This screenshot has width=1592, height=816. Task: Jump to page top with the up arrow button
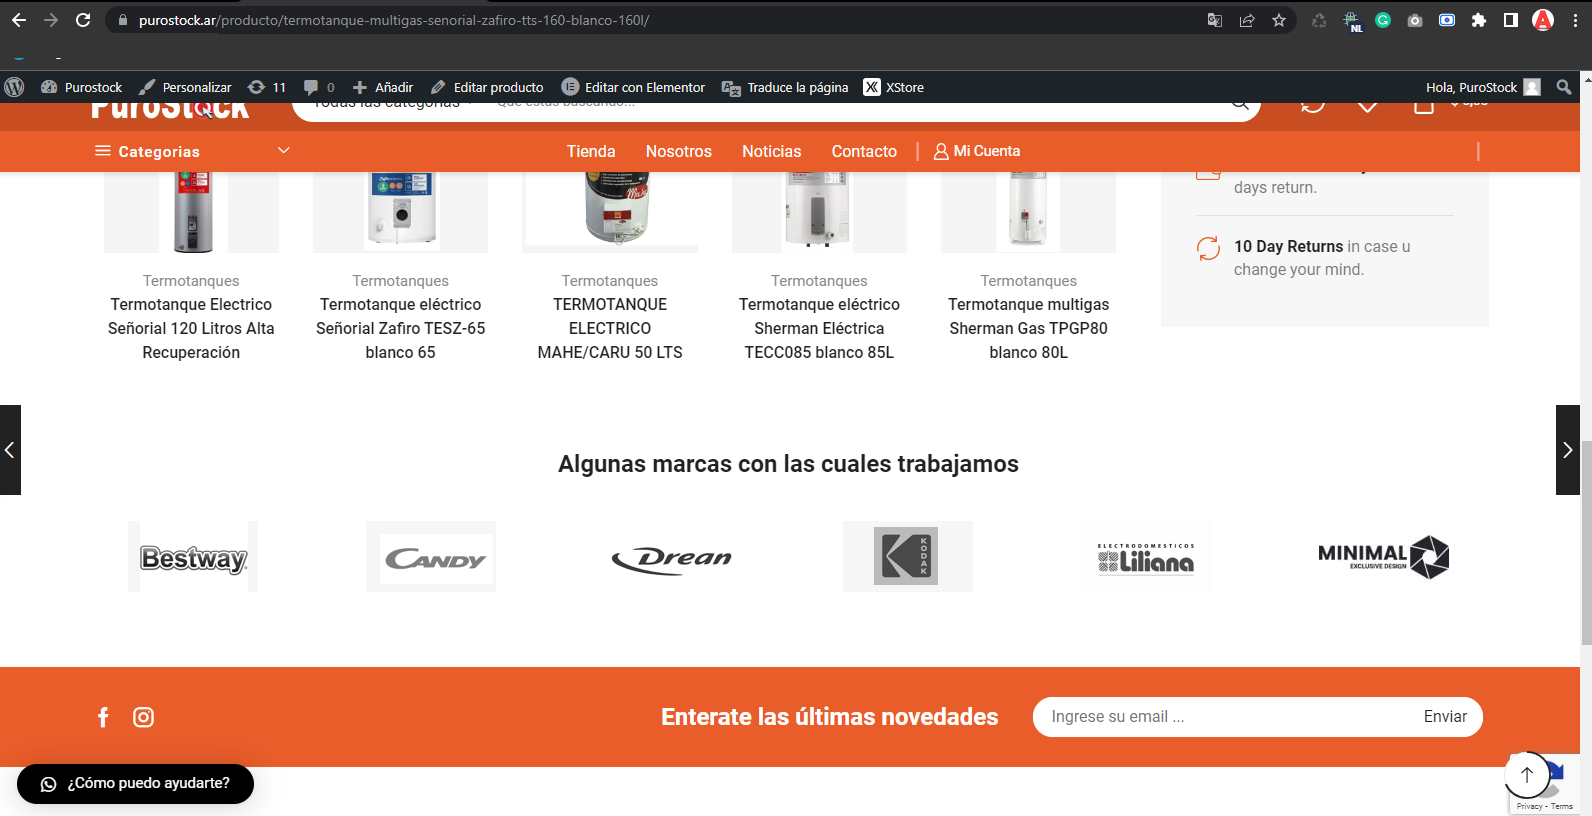[1527, 774]
